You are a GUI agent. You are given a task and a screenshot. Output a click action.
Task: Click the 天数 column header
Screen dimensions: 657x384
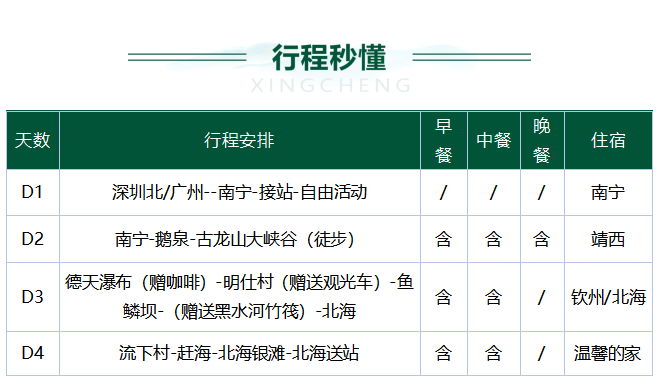tap(33, 140)
